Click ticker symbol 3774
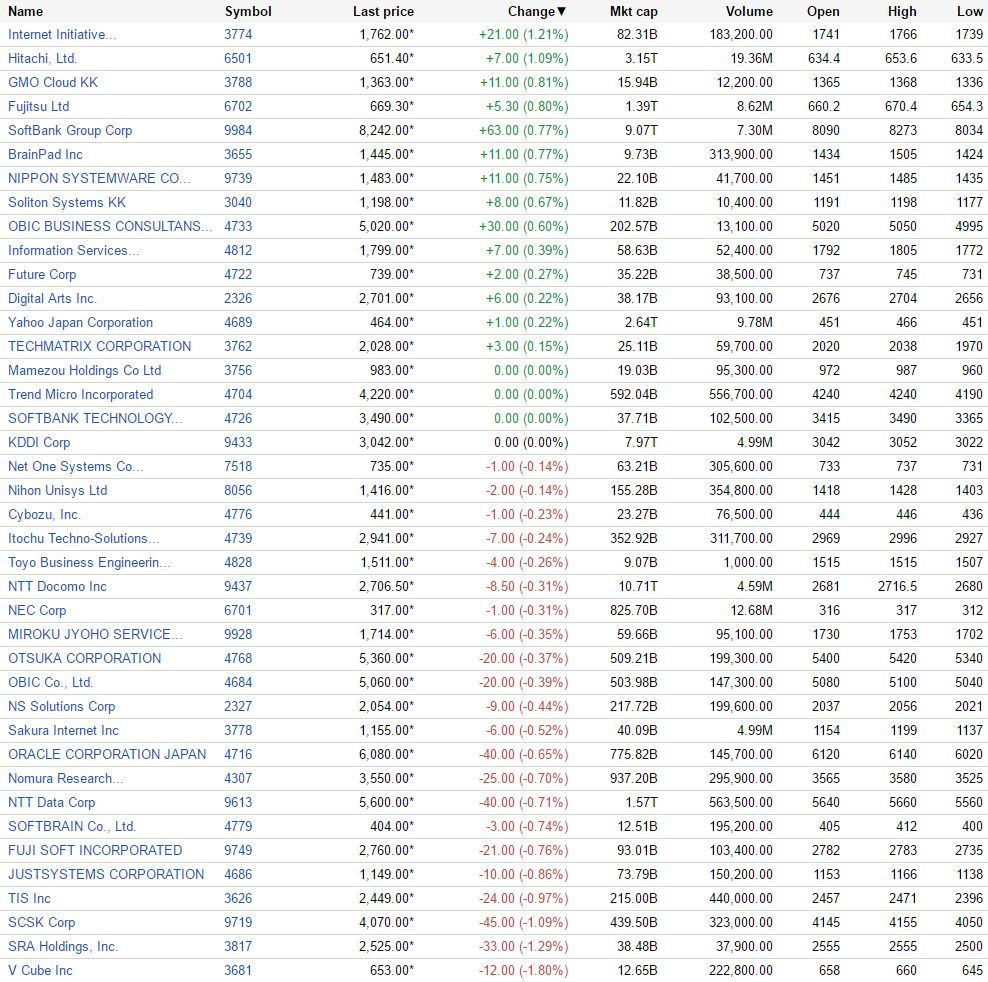This screenshot has height=982, width=988. click(238, 35)
